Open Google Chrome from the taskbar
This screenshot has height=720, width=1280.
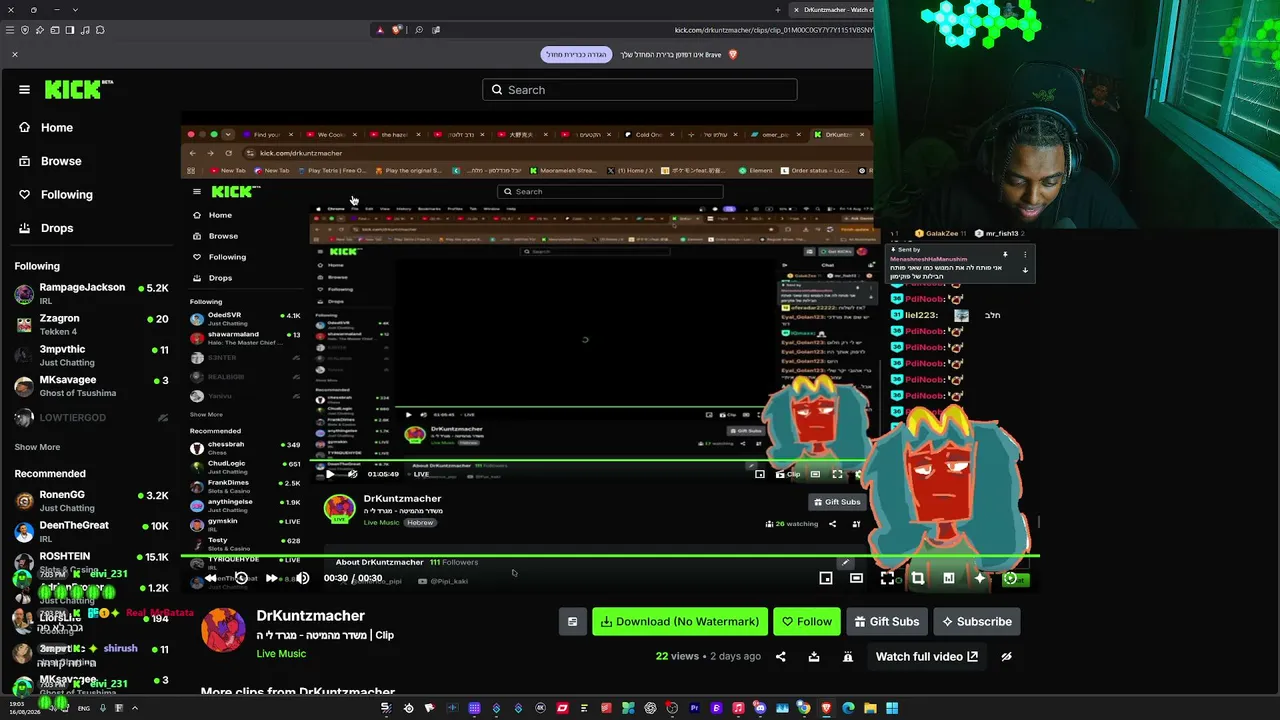pyautogui.click(x=804, y=708)
